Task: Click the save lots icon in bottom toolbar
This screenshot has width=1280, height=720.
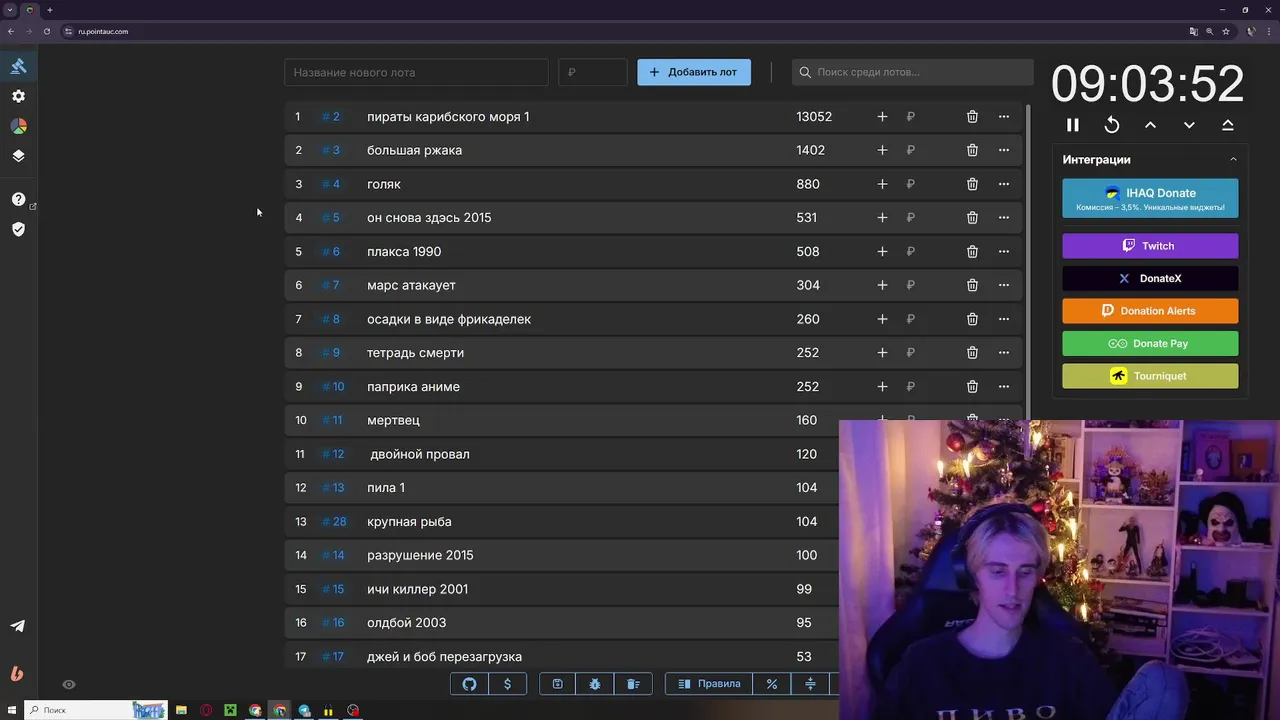Action: pyautogui.click(x=557, y=684)
